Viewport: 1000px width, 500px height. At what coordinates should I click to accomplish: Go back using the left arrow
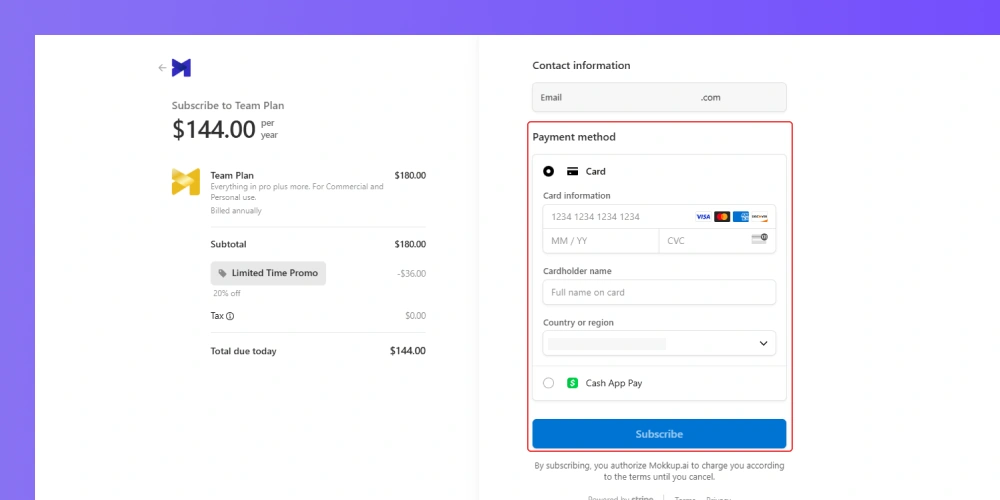(162, 68)
